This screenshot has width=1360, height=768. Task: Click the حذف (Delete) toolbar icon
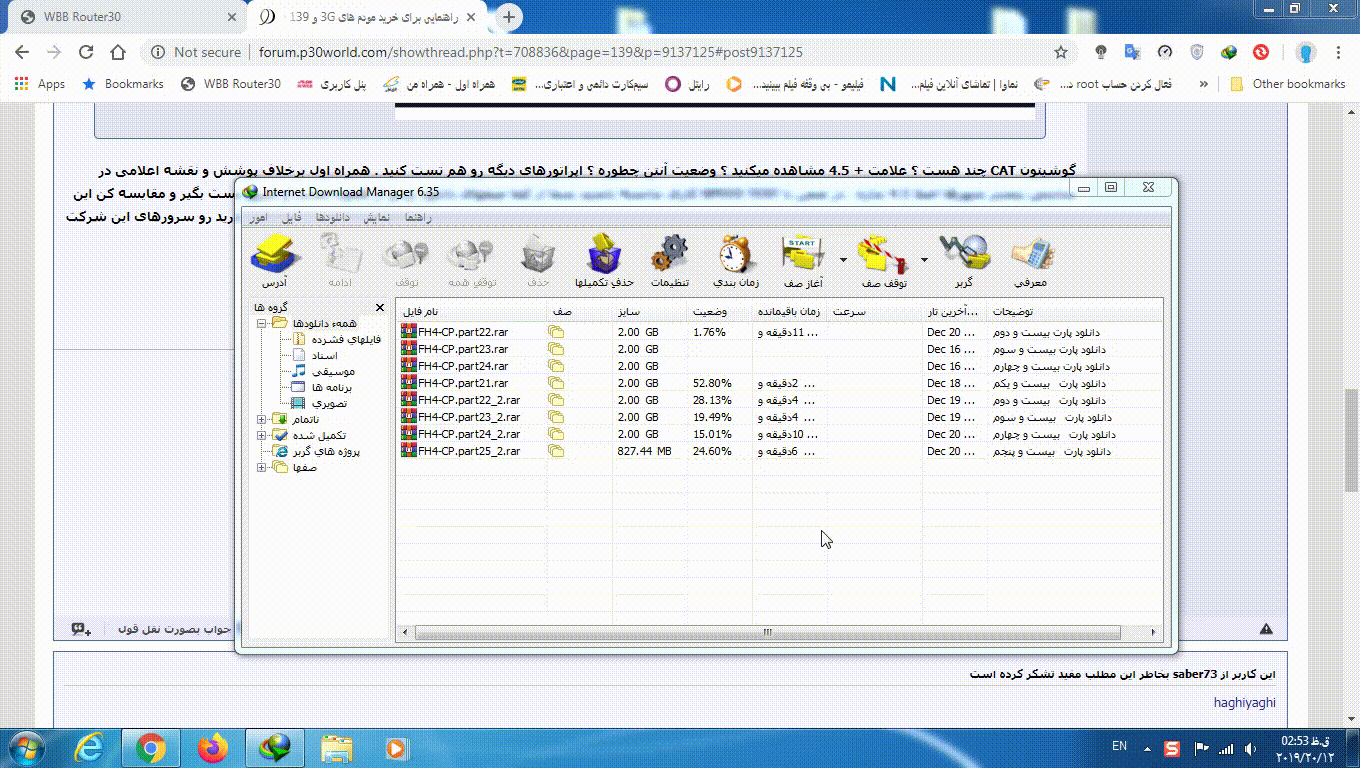[538, 260]
